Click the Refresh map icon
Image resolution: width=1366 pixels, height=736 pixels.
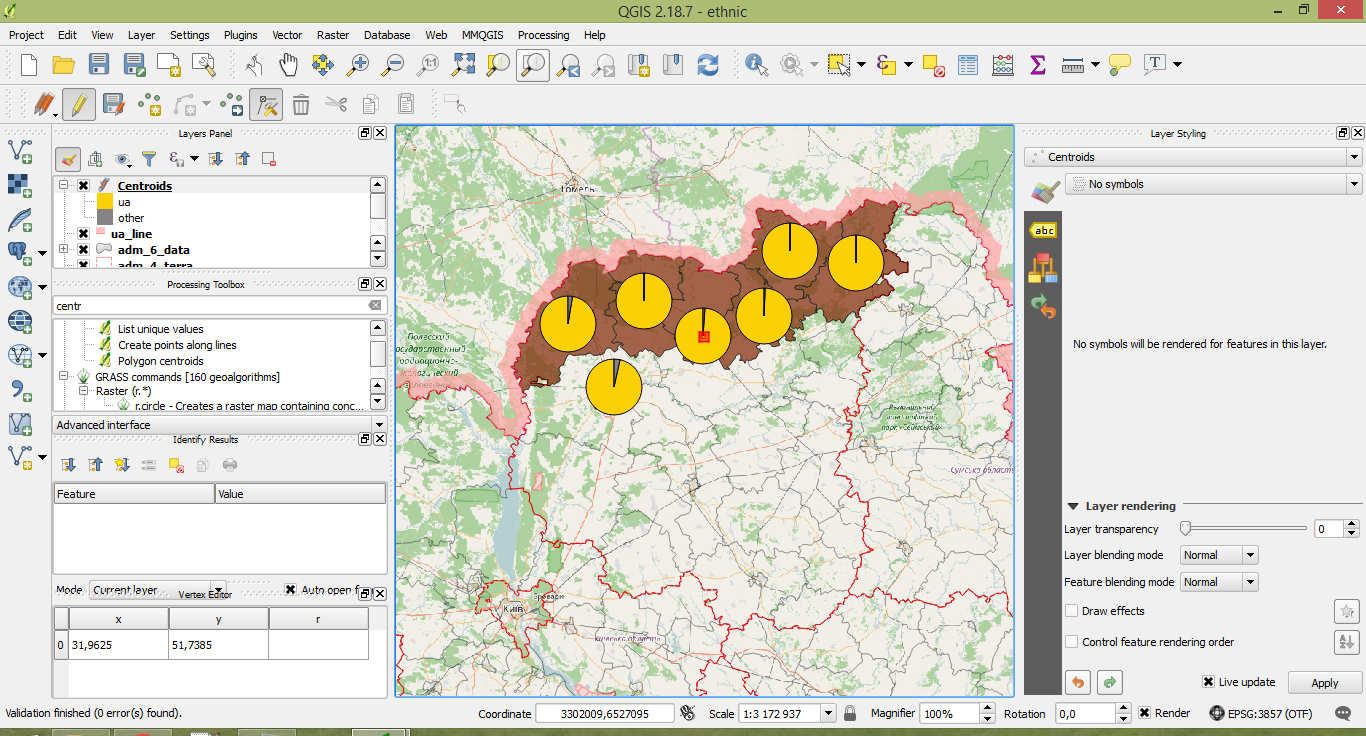pyautogui.click(x=708, y=65)
